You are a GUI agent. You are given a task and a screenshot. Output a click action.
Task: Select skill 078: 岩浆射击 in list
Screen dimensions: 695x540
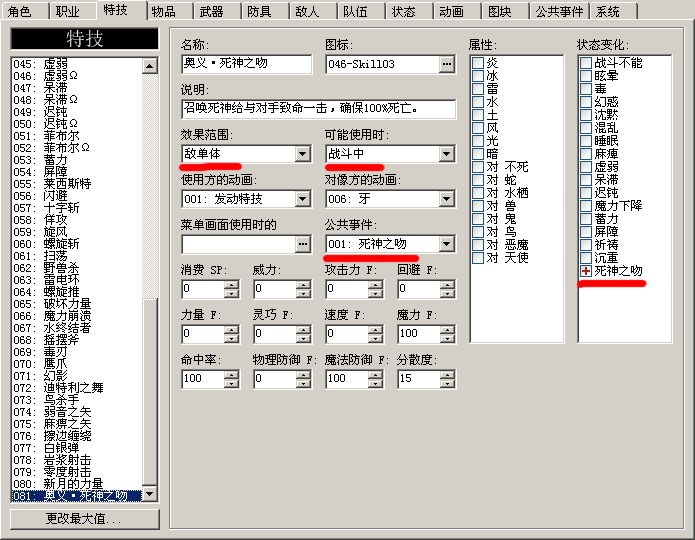(76, 459)
